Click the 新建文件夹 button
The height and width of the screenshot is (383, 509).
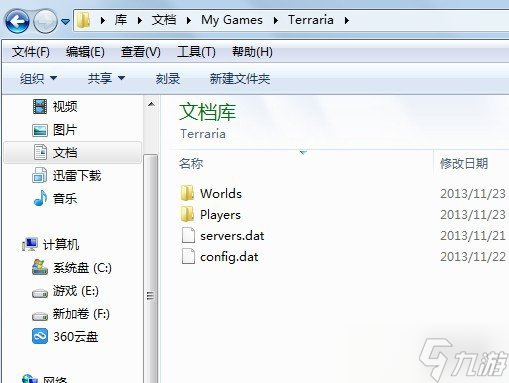[x=240, y=79]
